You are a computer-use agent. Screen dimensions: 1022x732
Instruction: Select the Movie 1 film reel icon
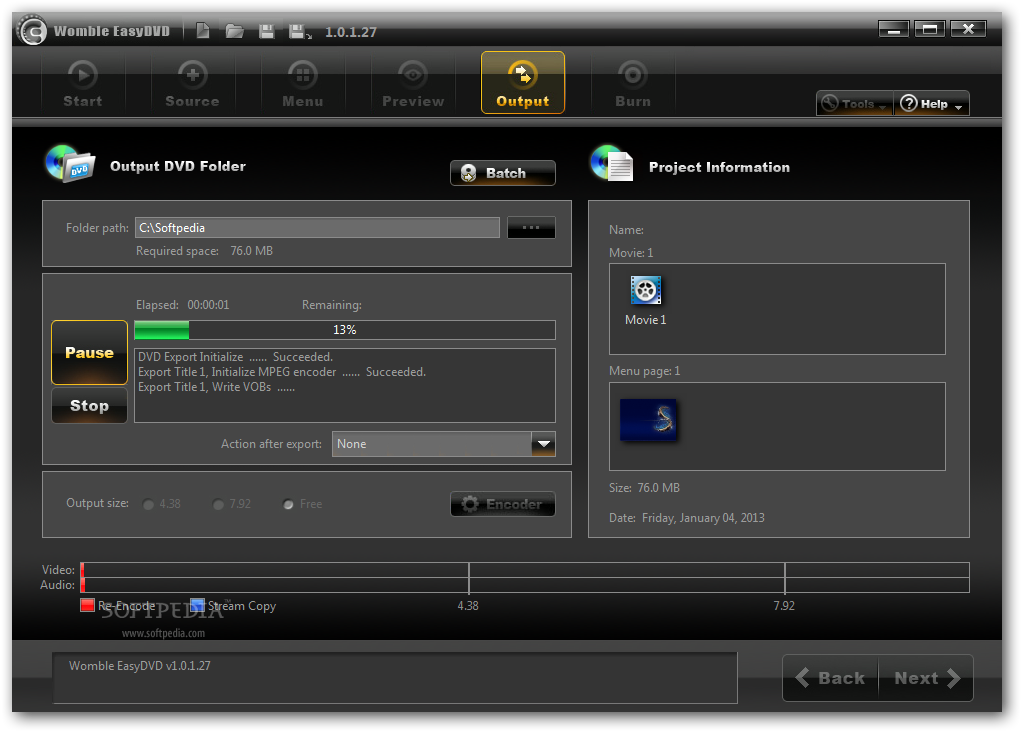[x=645, y=290]
